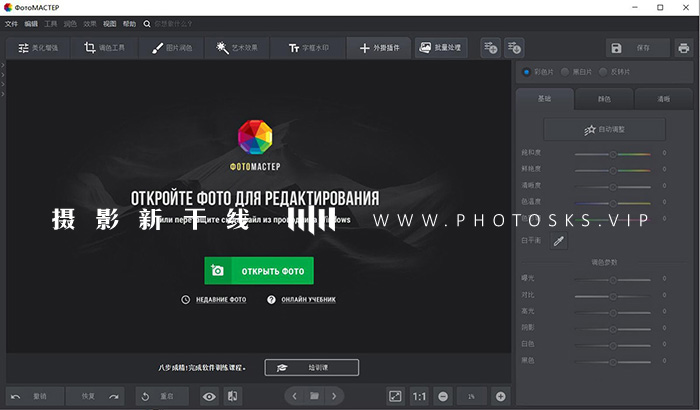This screenshot has height=410, width=700.
Task: Open the brush retouch tab
Action: tap(171, 48)
